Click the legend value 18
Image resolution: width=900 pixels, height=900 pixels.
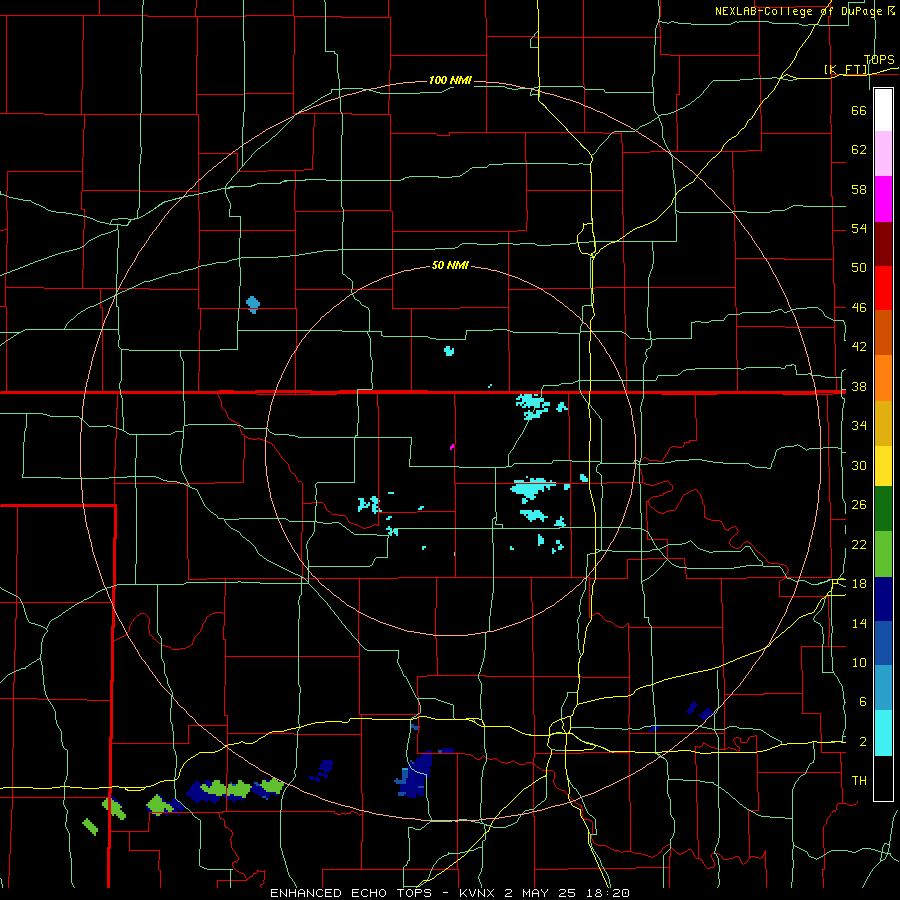859,584
